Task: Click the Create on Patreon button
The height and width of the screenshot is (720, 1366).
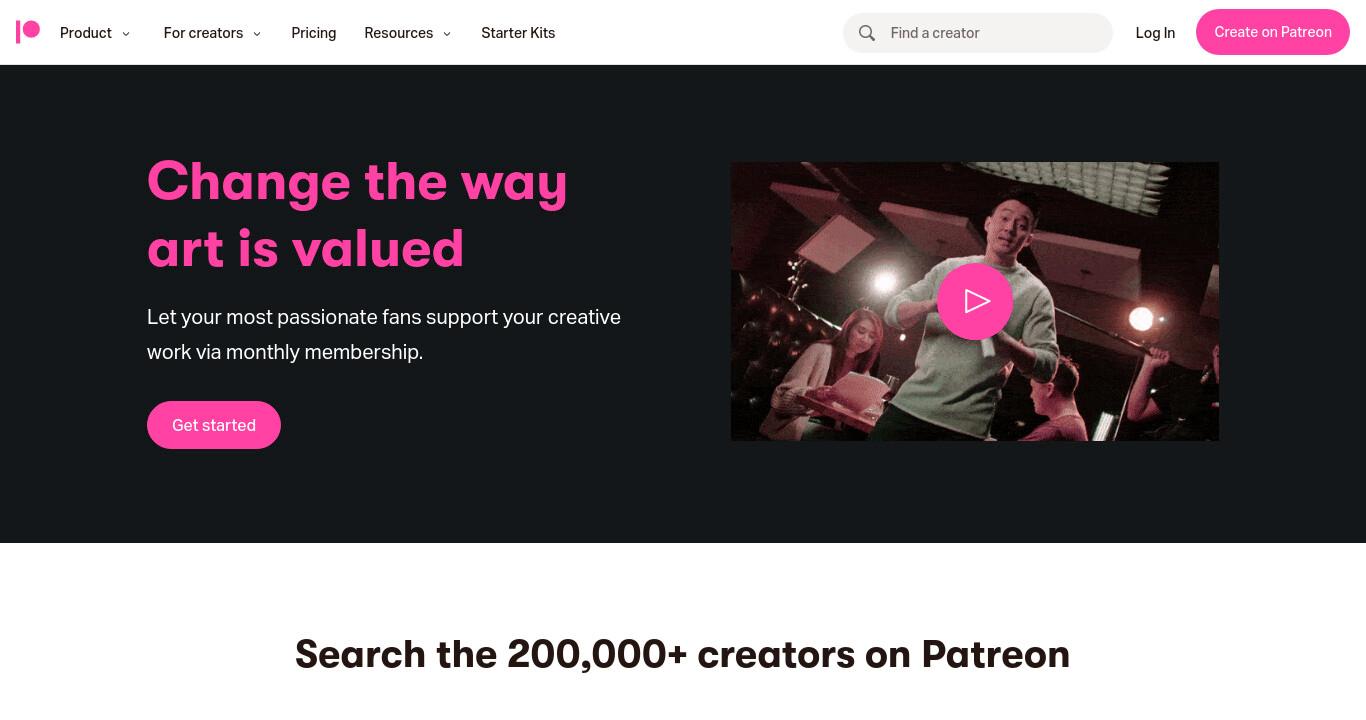Action: tap(1273, 32)
